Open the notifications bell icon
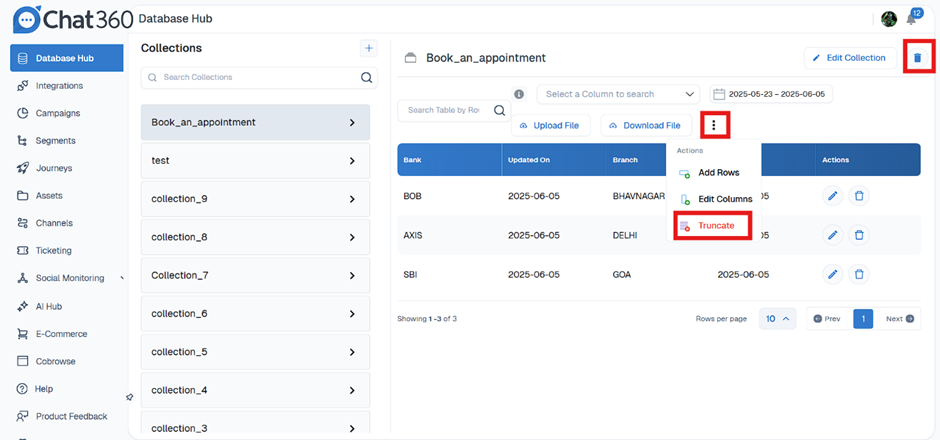This screenshot has height=440, width=940. [912, 19]
